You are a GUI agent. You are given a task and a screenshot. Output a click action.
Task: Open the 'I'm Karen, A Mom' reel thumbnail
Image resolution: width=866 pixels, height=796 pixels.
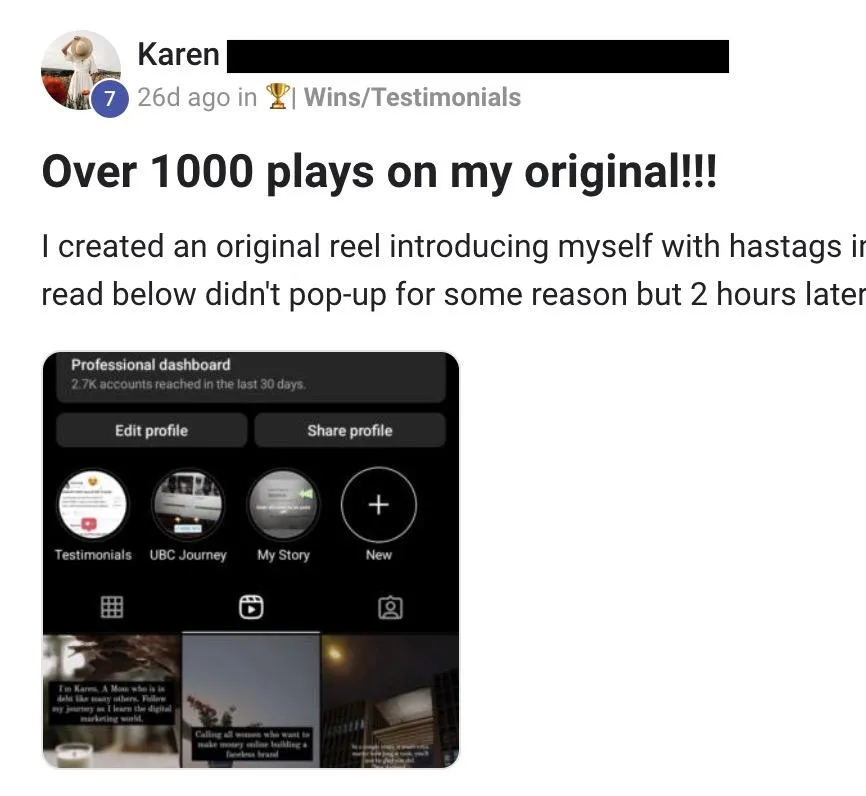click(x=112, y=701)
